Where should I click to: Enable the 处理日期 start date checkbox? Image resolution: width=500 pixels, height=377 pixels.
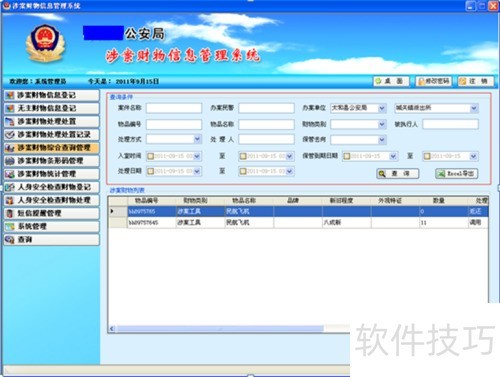(x=150, y=171)
